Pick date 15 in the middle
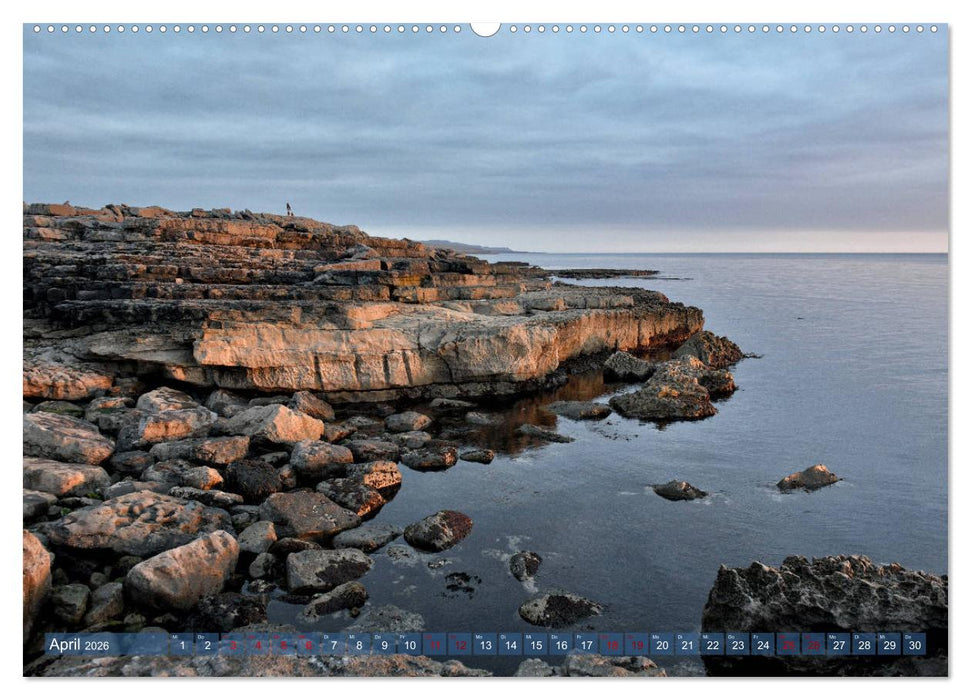 (x=537, y=648)
